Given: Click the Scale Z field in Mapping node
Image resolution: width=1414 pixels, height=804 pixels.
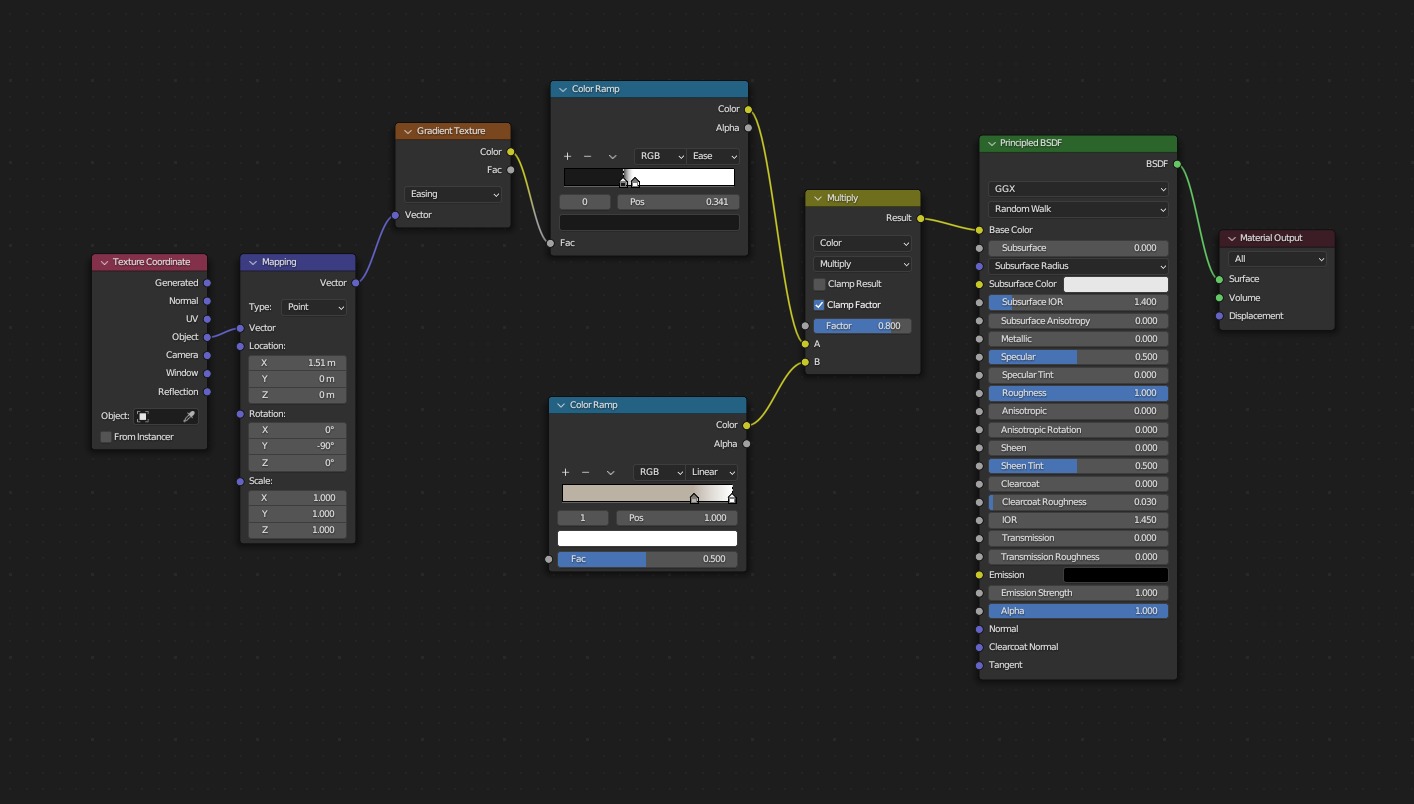Looking at the screenshot, I should (298, 530).
